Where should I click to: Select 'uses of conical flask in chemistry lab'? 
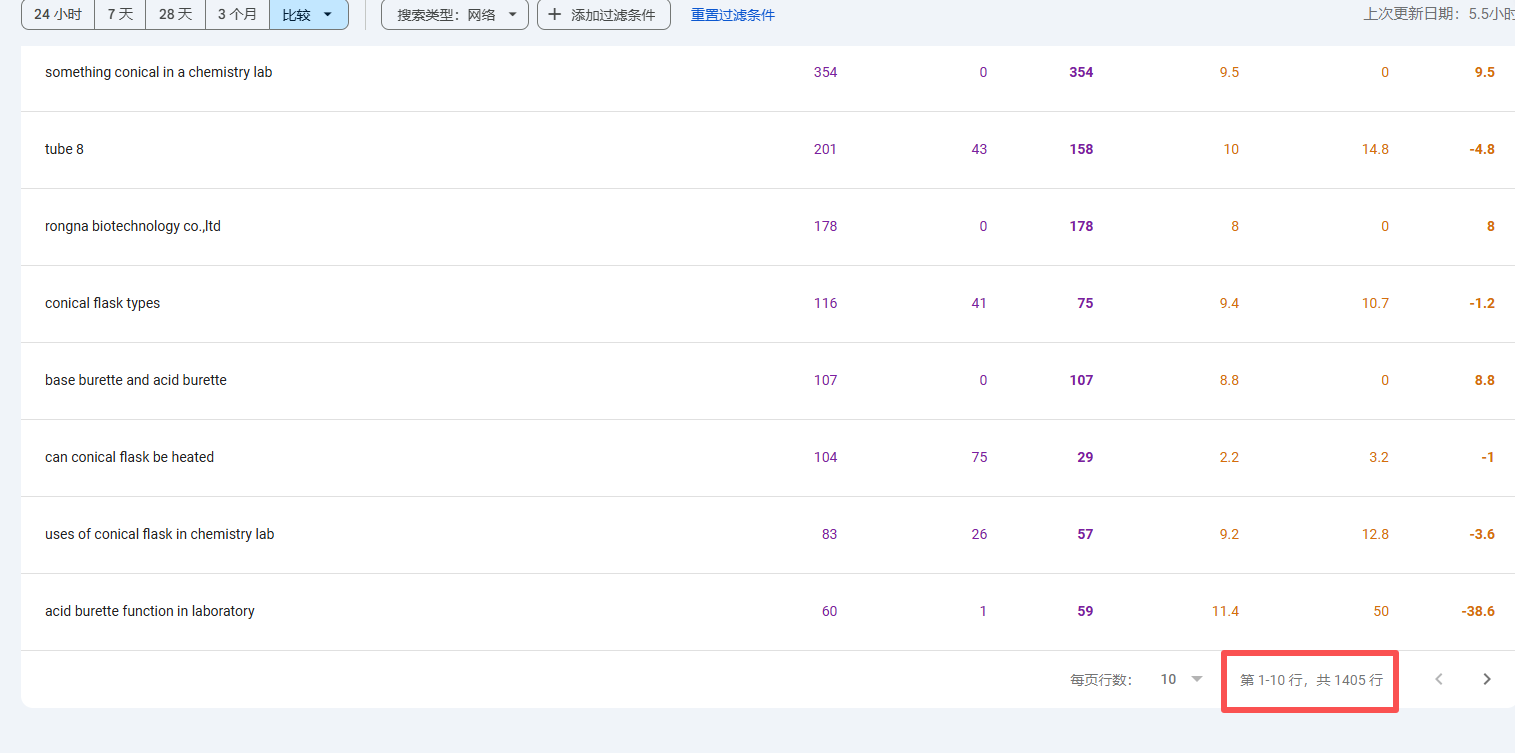point(159,534)
